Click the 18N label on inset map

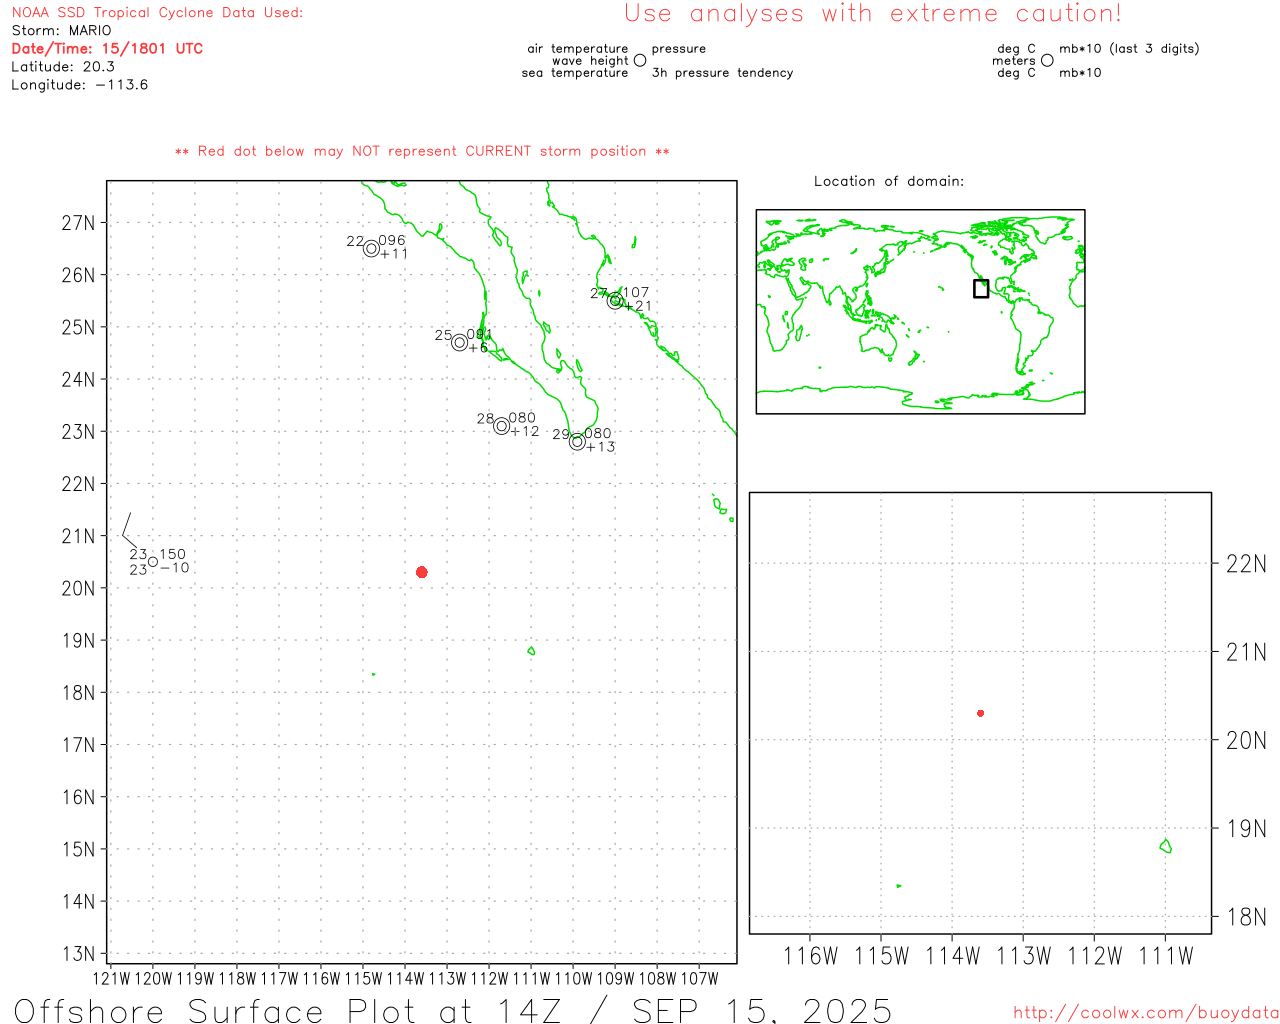(1246, 917)
